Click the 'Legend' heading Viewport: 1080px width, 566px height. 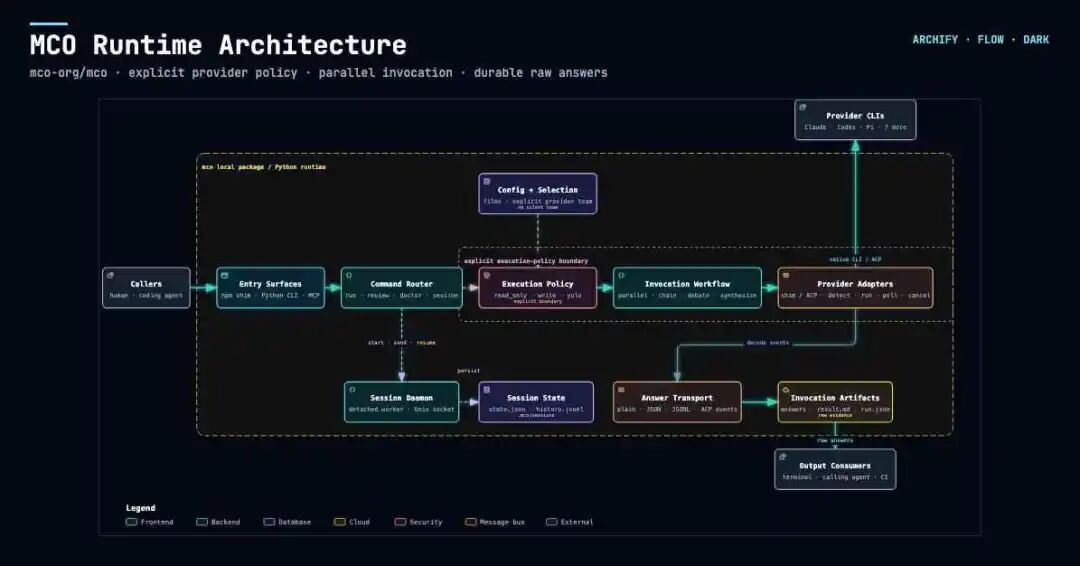point(141,508)
